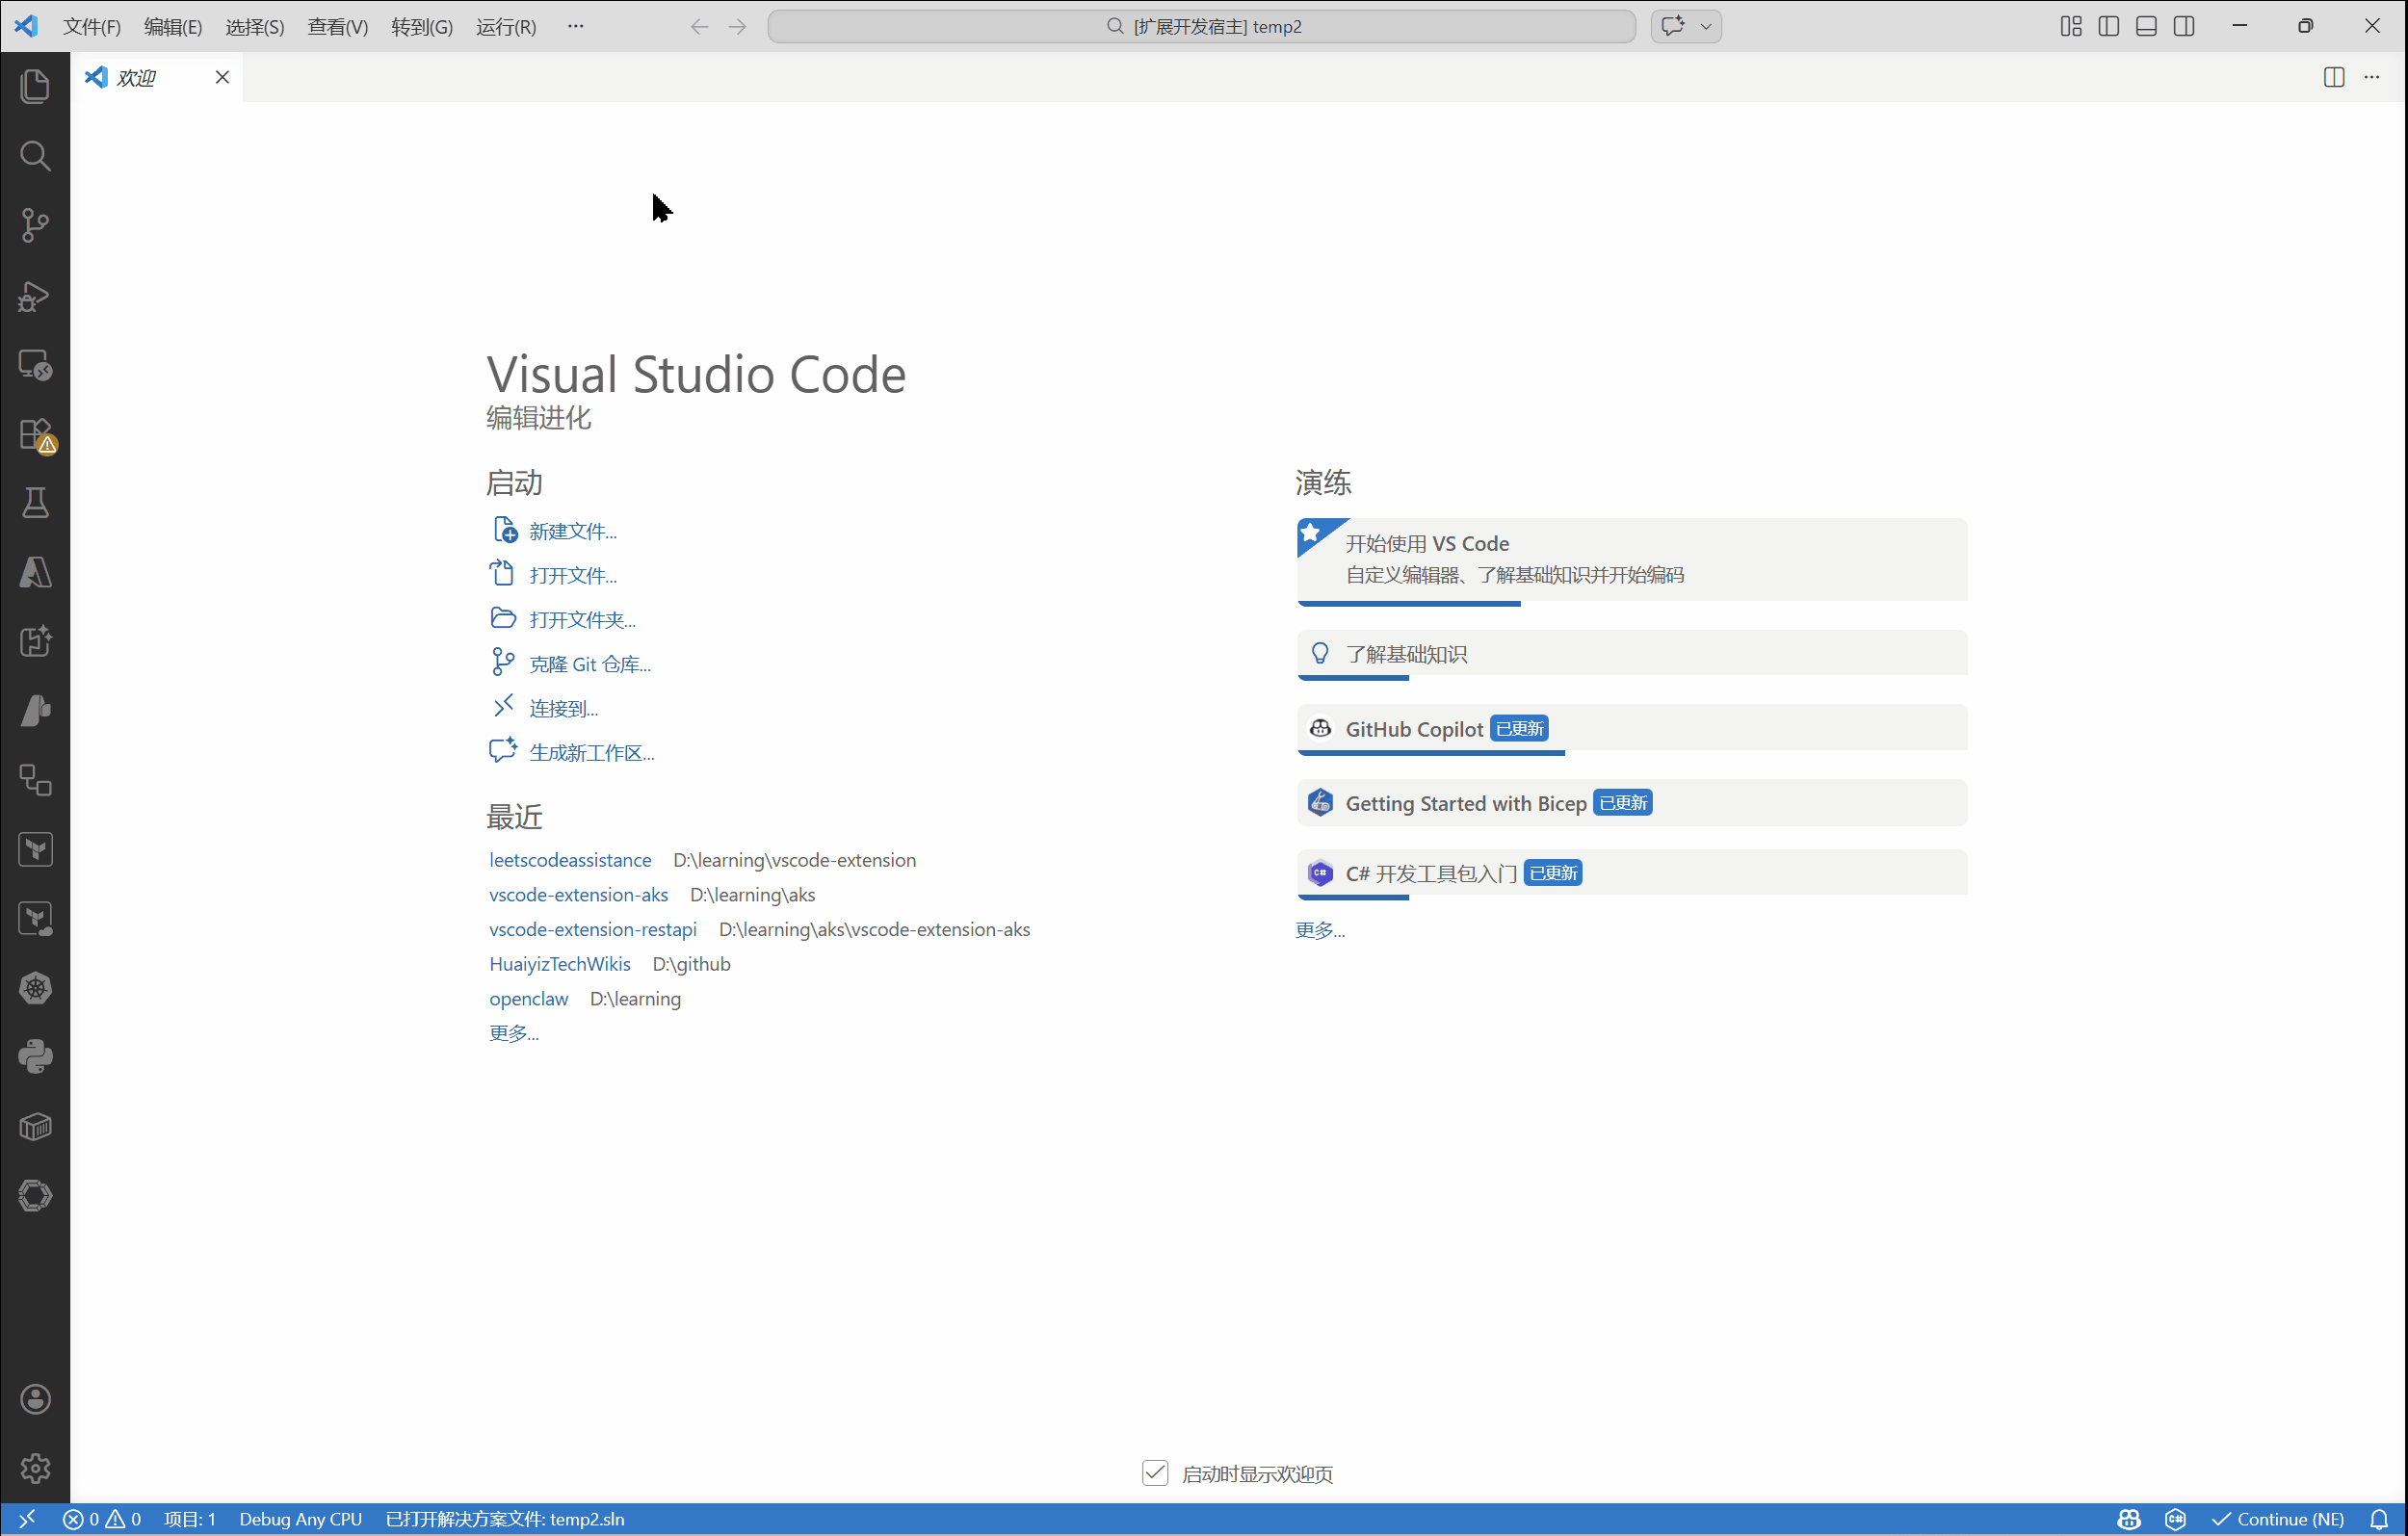Click 生成新工作区... link
The width and height of the screenshot is (2408, 1536).
click(x=592, y=753)
